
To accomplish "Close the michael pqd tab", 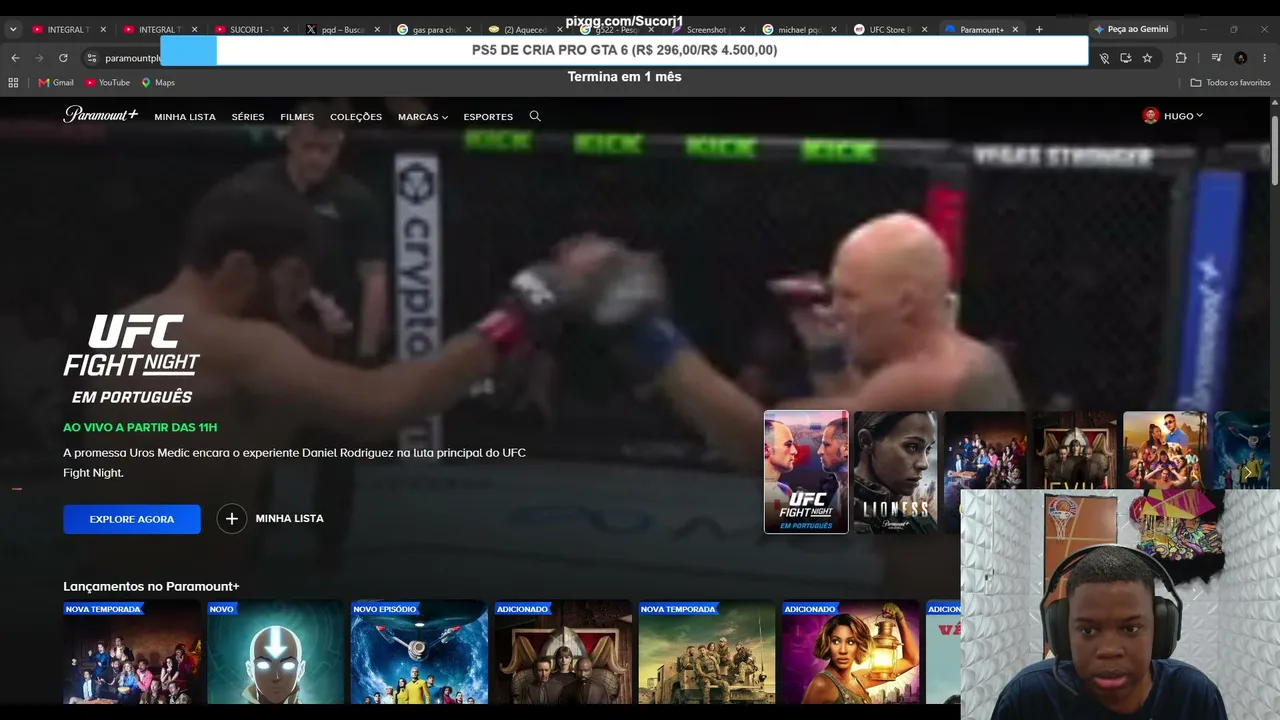I will click(834, 30).
